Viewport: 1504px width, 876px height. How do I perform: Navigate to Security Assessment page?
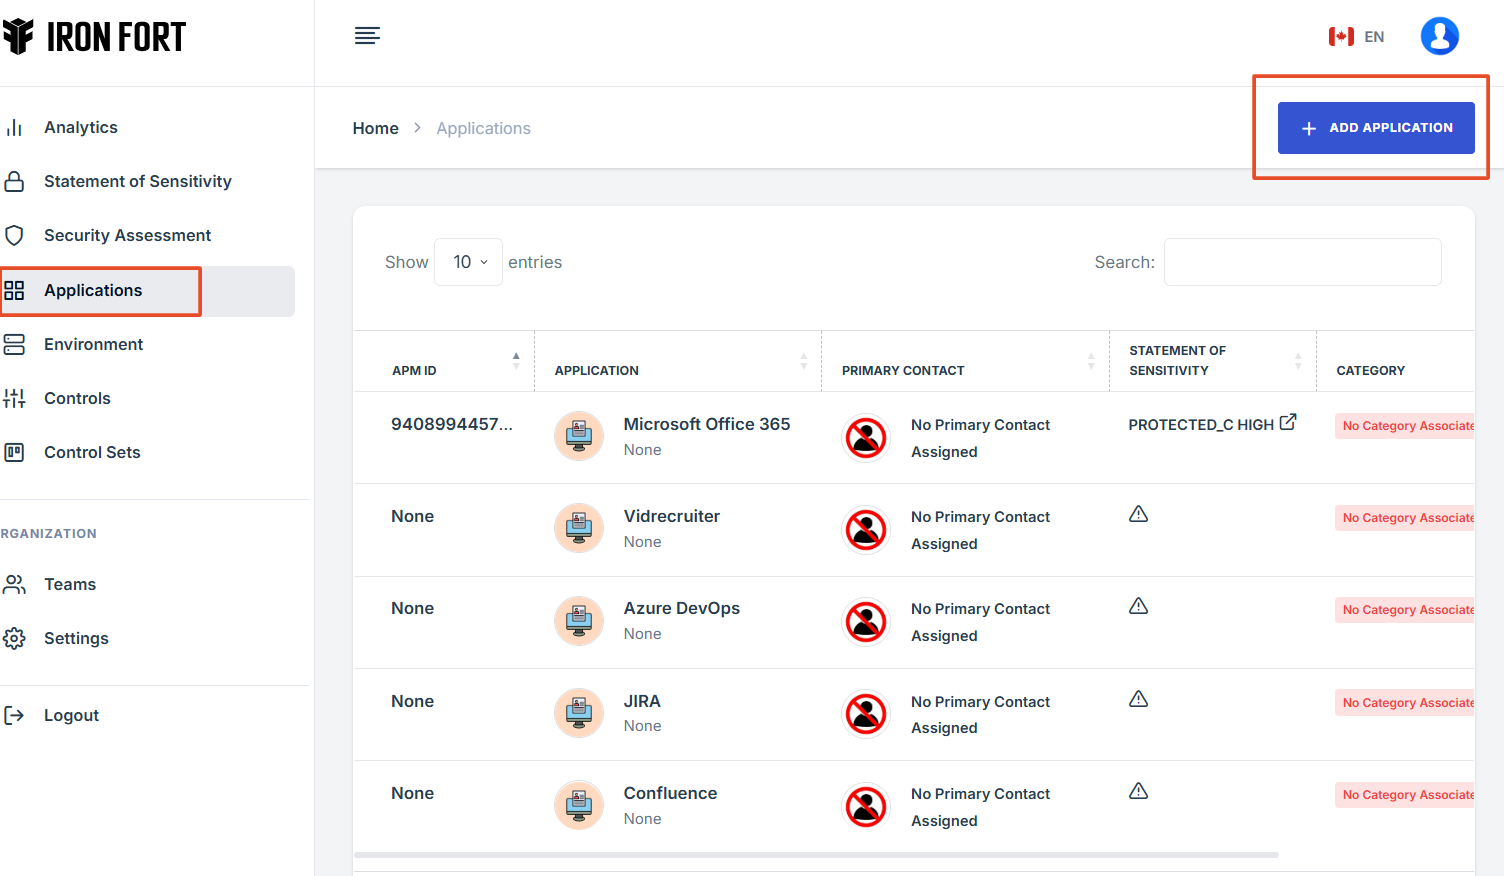(x=127, y=235)
